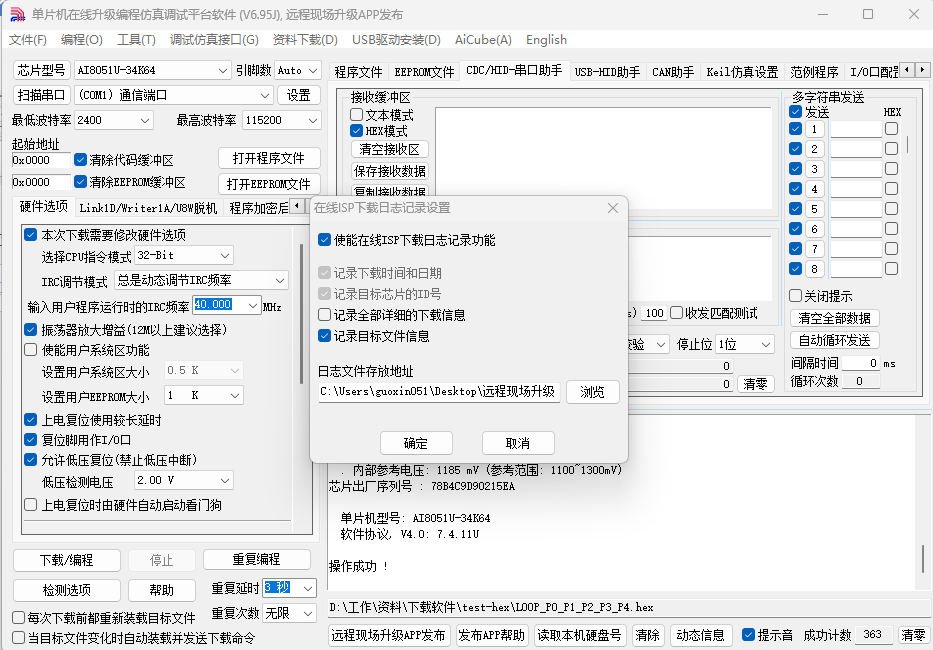
Task: Open 芯片型号 AI8051U-34K64 dropdown
Action: [x=152, y=70]
